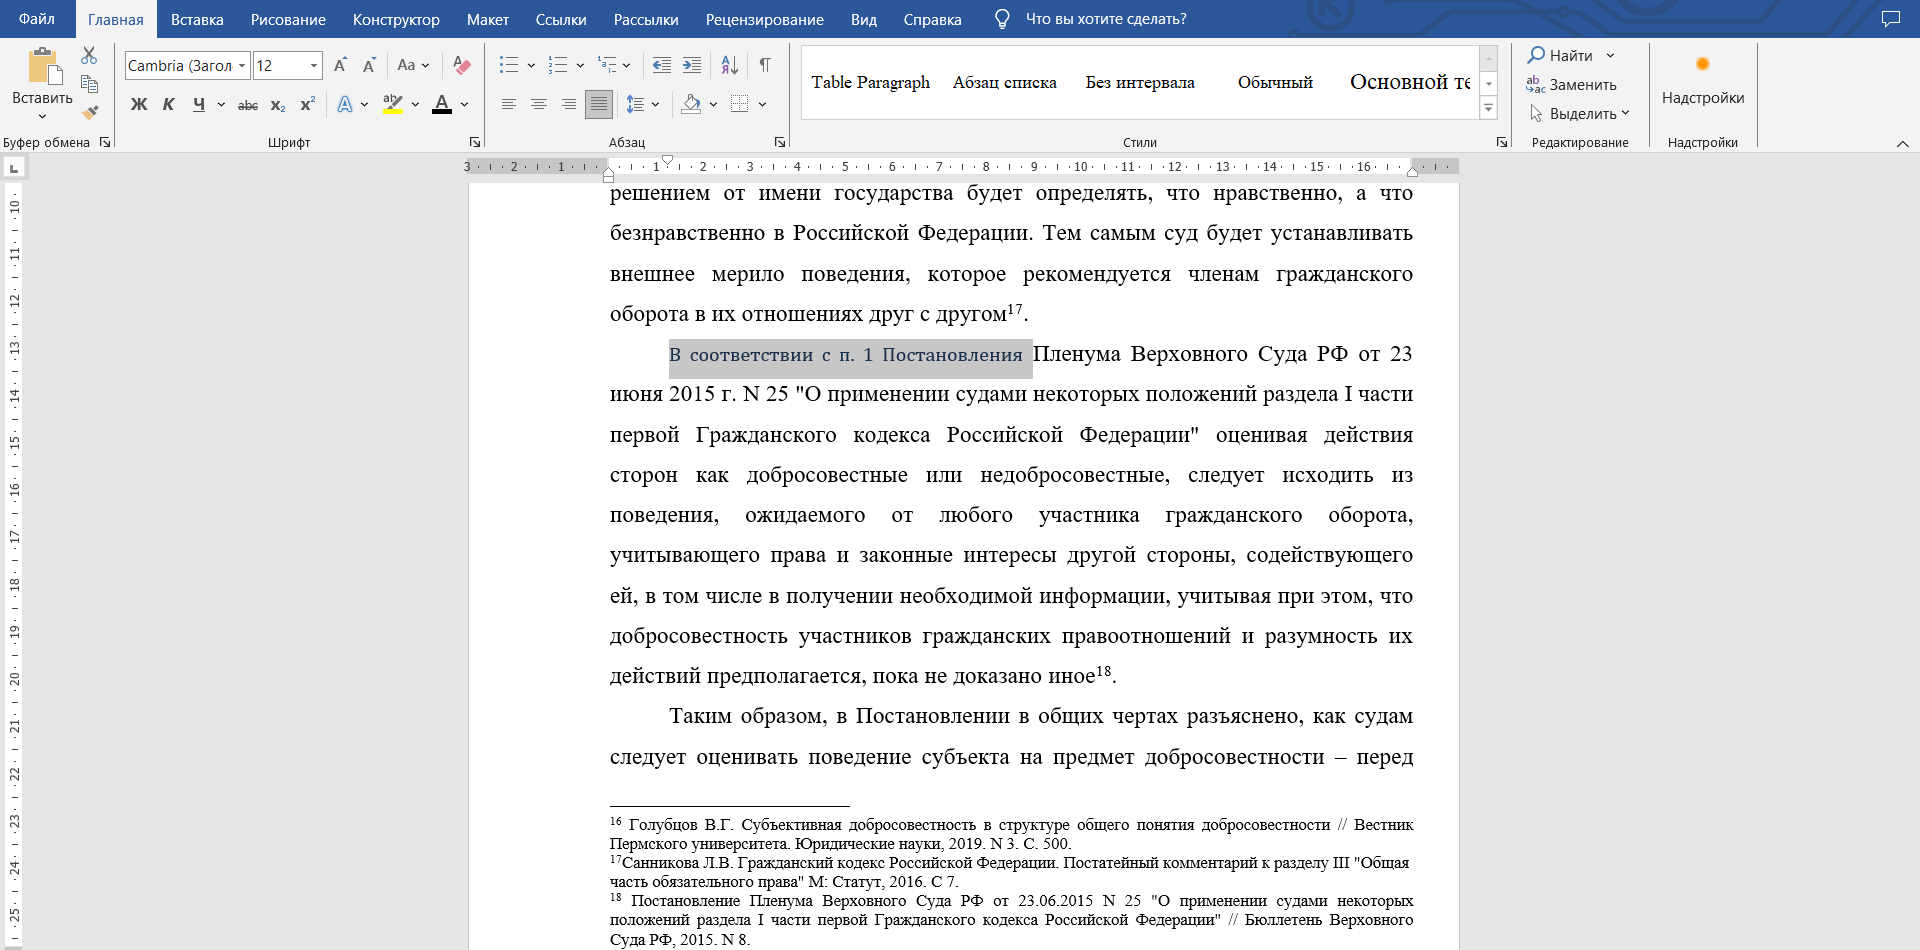Apply font color A button
1920x950 pixels.
(442, 104)
